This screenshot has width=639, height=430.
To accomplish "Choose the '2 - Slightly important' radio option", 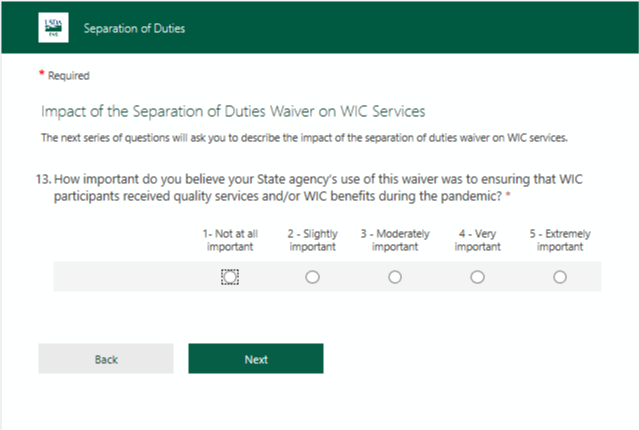I will tap(312, 277).
